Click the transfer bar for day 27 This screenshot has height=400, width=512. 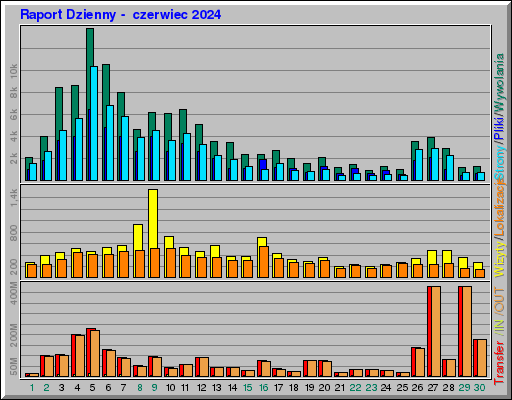point(434,331)
